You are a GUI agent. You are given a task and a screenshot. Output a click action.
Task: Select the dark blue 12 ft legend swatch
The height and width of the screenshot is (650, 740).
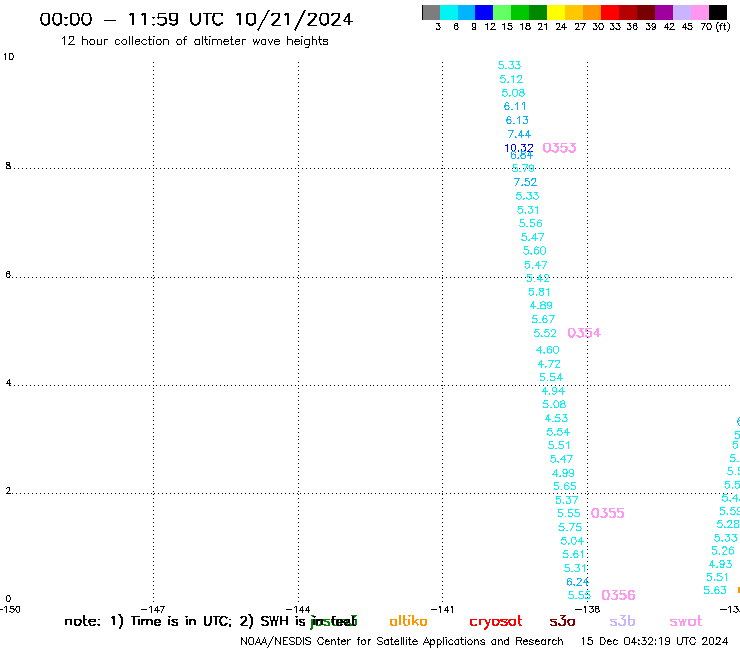484,12
